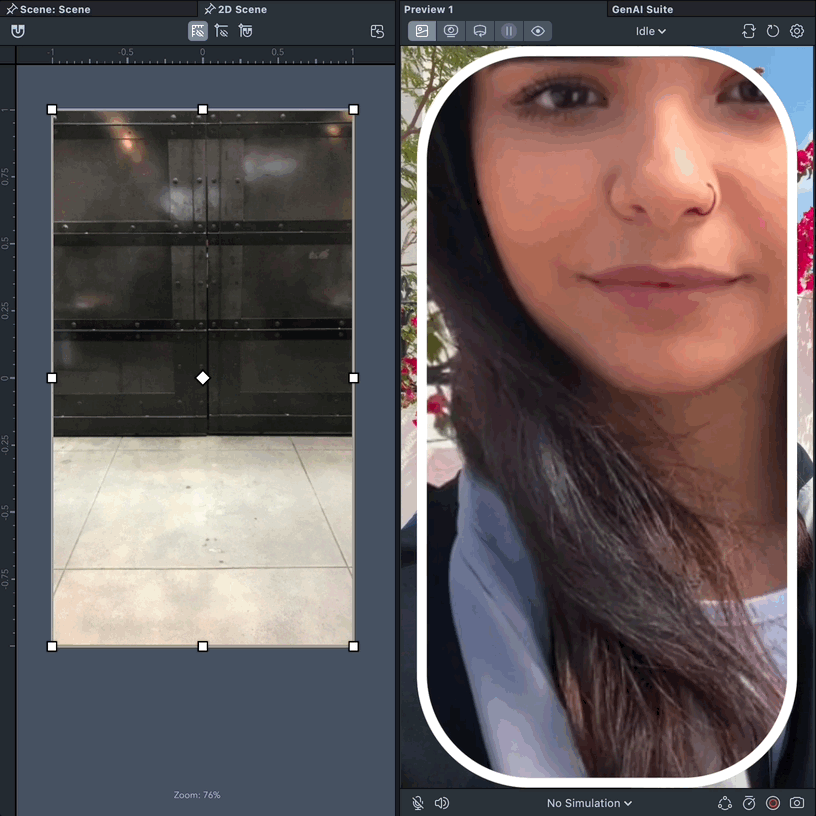The image size is (816, 816).
Task: Take a snapshot with the camera icon
Action: pos(797,803)
